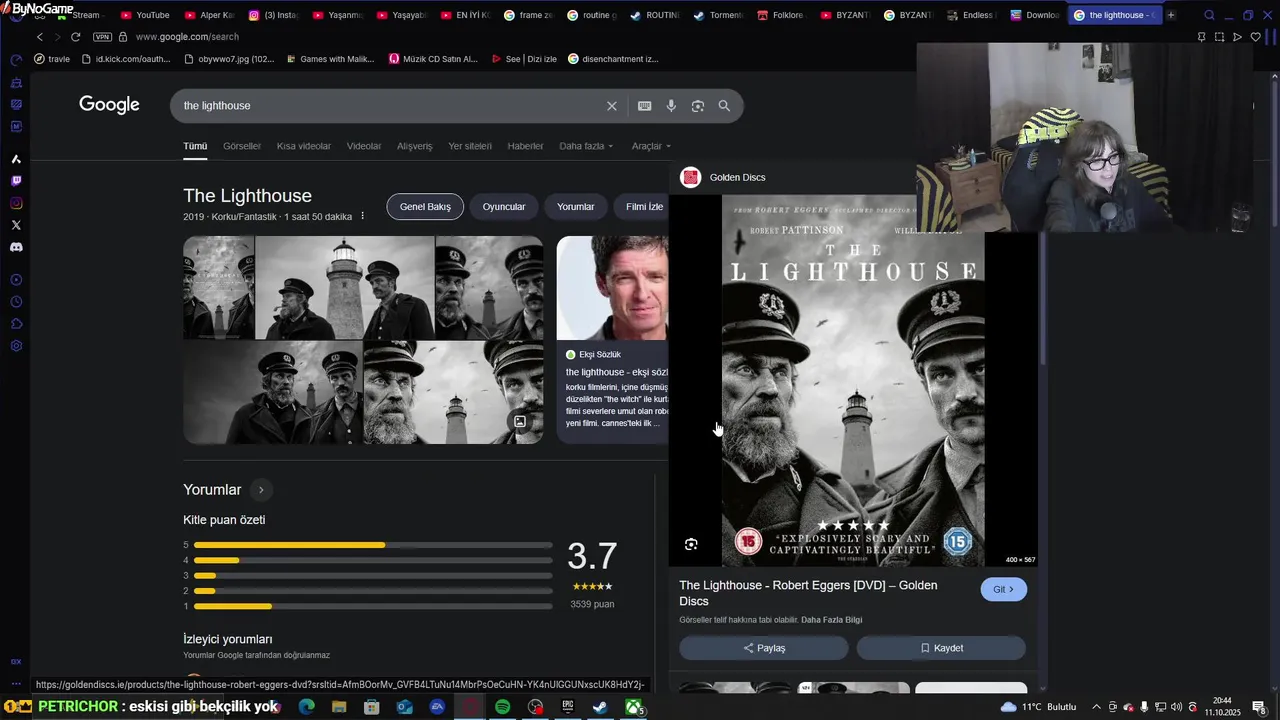Image resolution: width=1280 pixels, height=720 pixels.
Task: Click the 3539 puan rating count
Action: click(592, 604)
